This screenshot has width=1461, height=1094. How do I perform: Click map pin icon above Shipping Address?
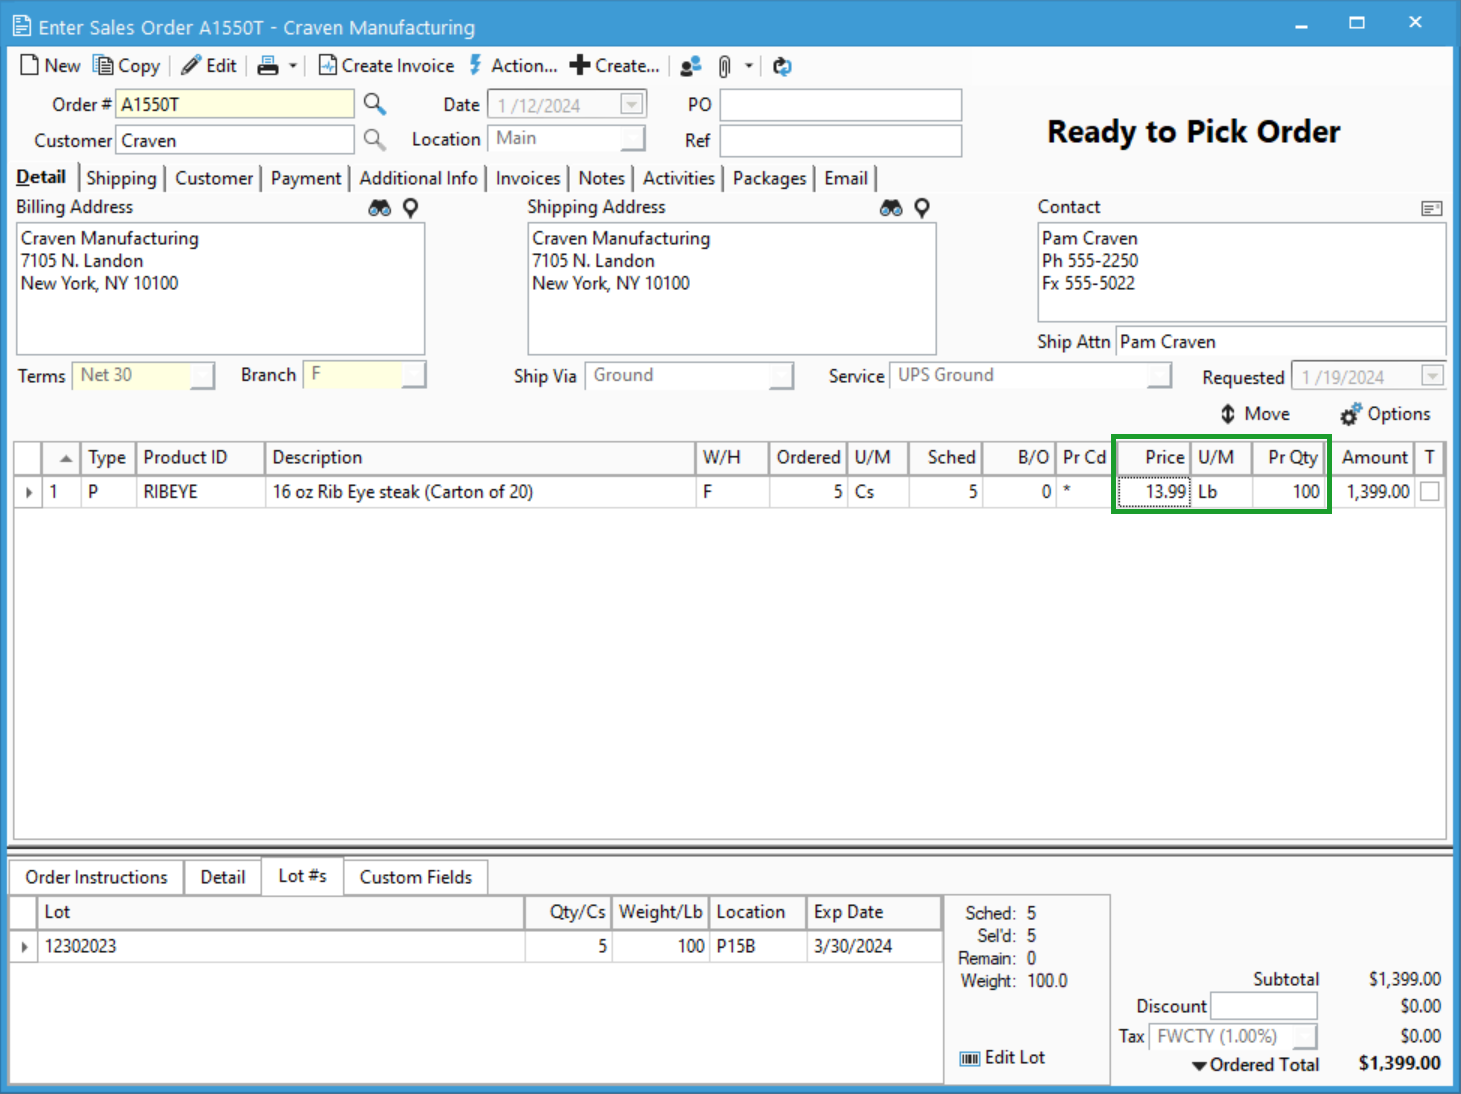point(922,208)
